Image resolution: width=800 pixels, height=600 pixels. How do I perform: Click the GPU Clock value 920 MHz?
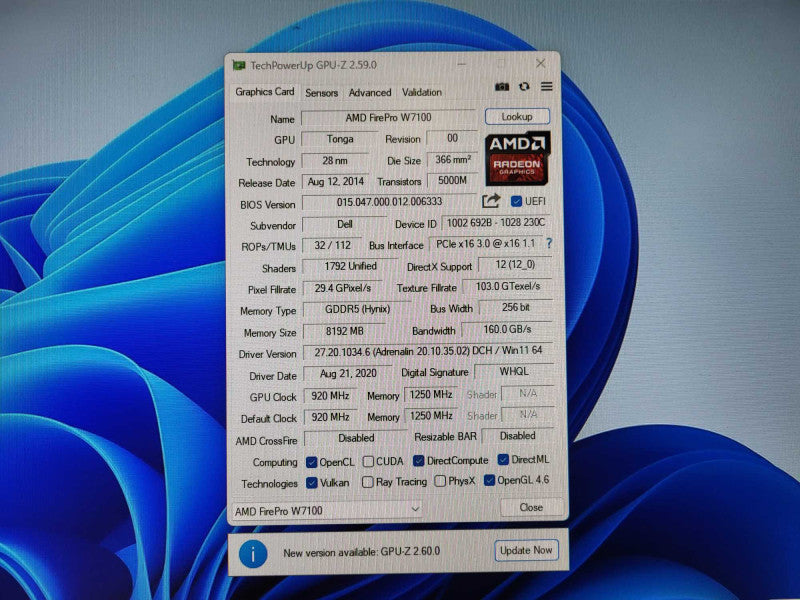tap(330, 395)
